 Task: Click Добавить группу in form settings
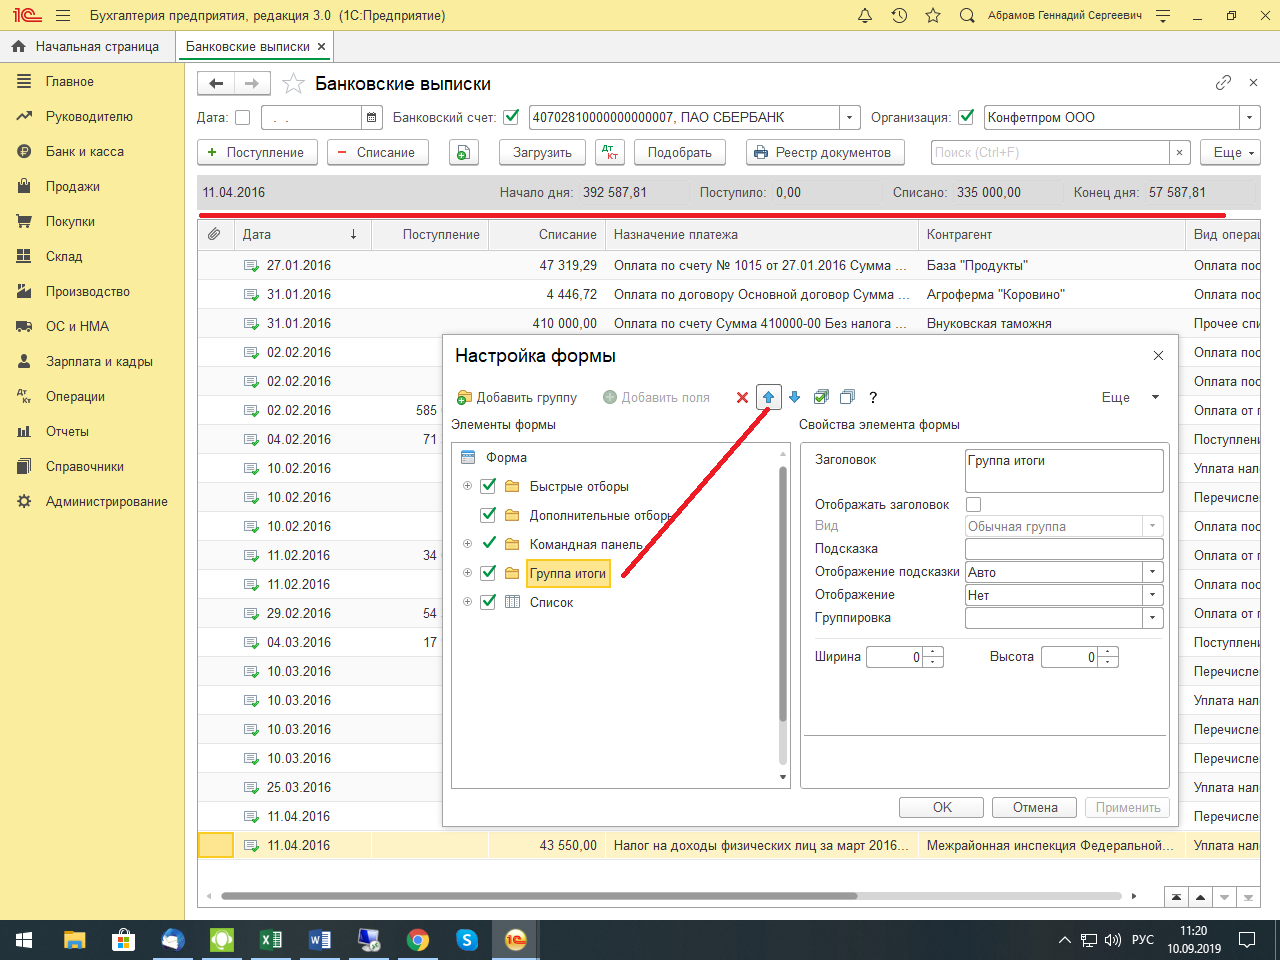[x=517, y=398]
